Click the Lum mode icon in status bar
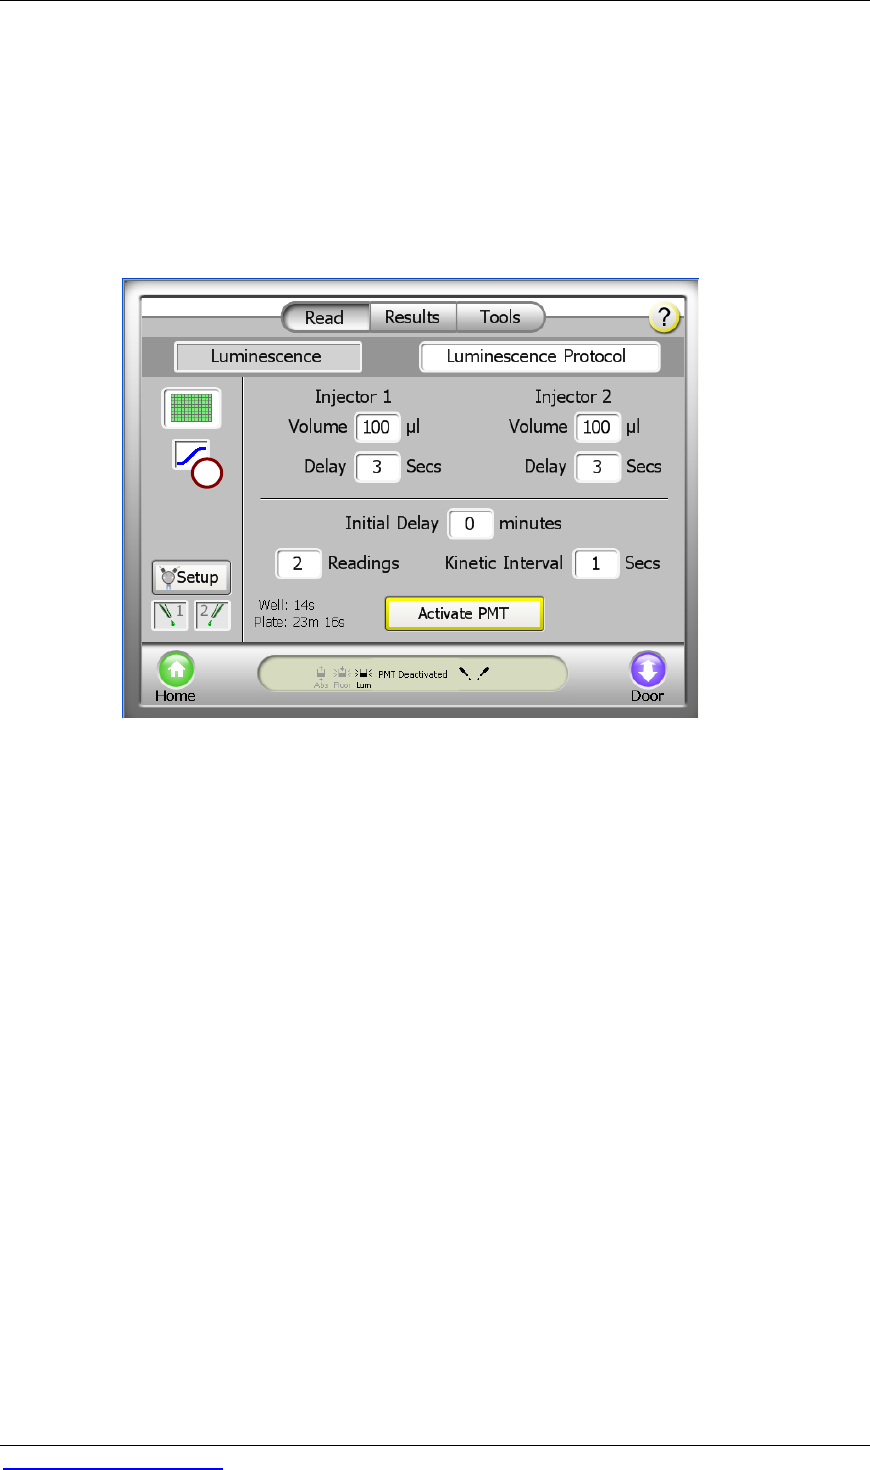 pos(363,676)
